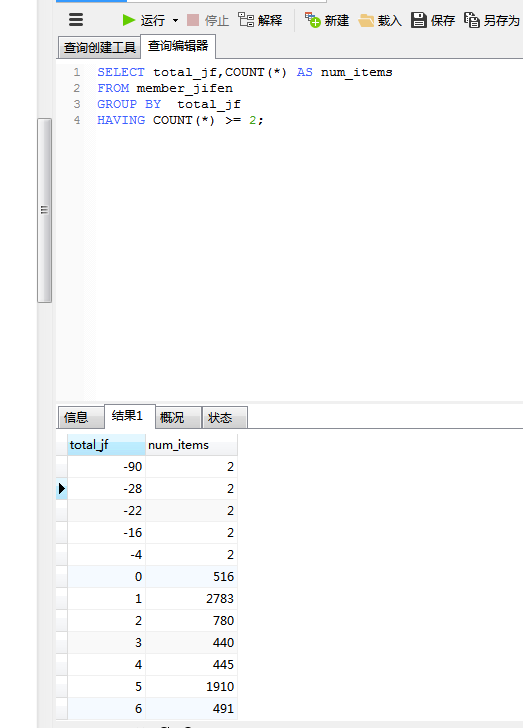Click the current-row arrow marker at -28

(61, 488)
